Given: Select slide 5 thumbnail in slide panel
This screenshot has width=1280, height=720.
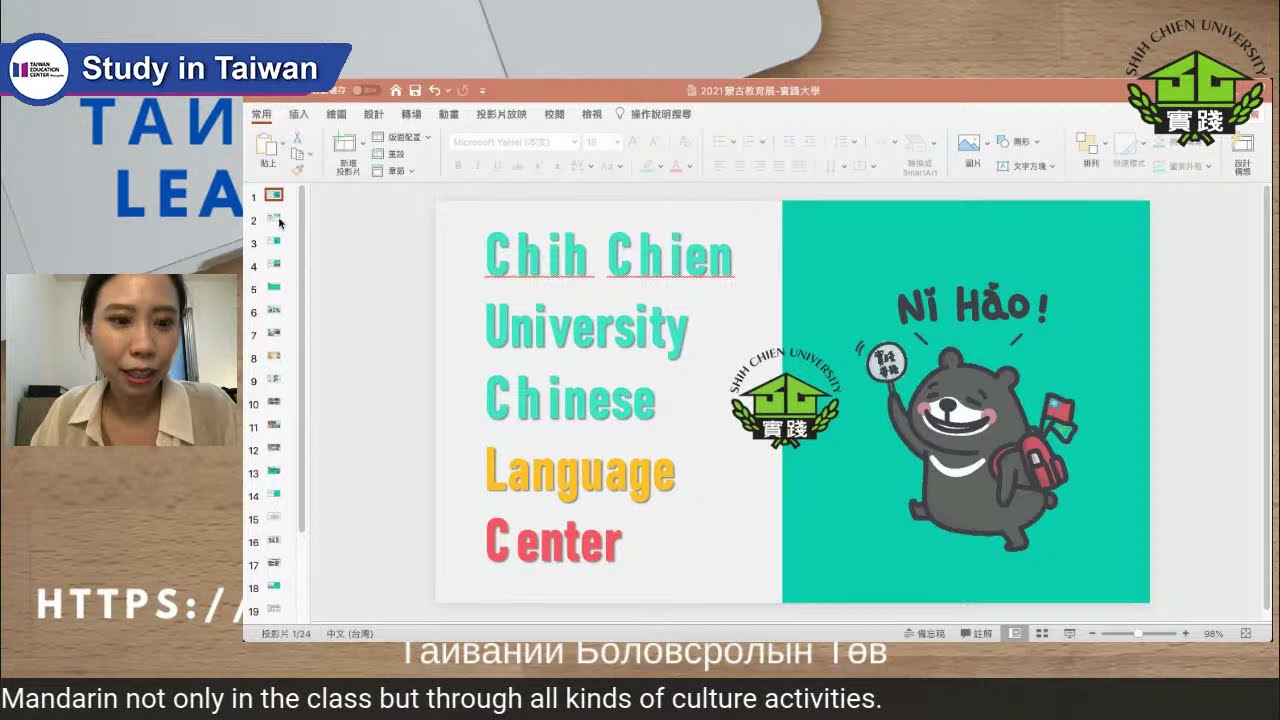Looking at the screenshot, I should coord(273,287).
